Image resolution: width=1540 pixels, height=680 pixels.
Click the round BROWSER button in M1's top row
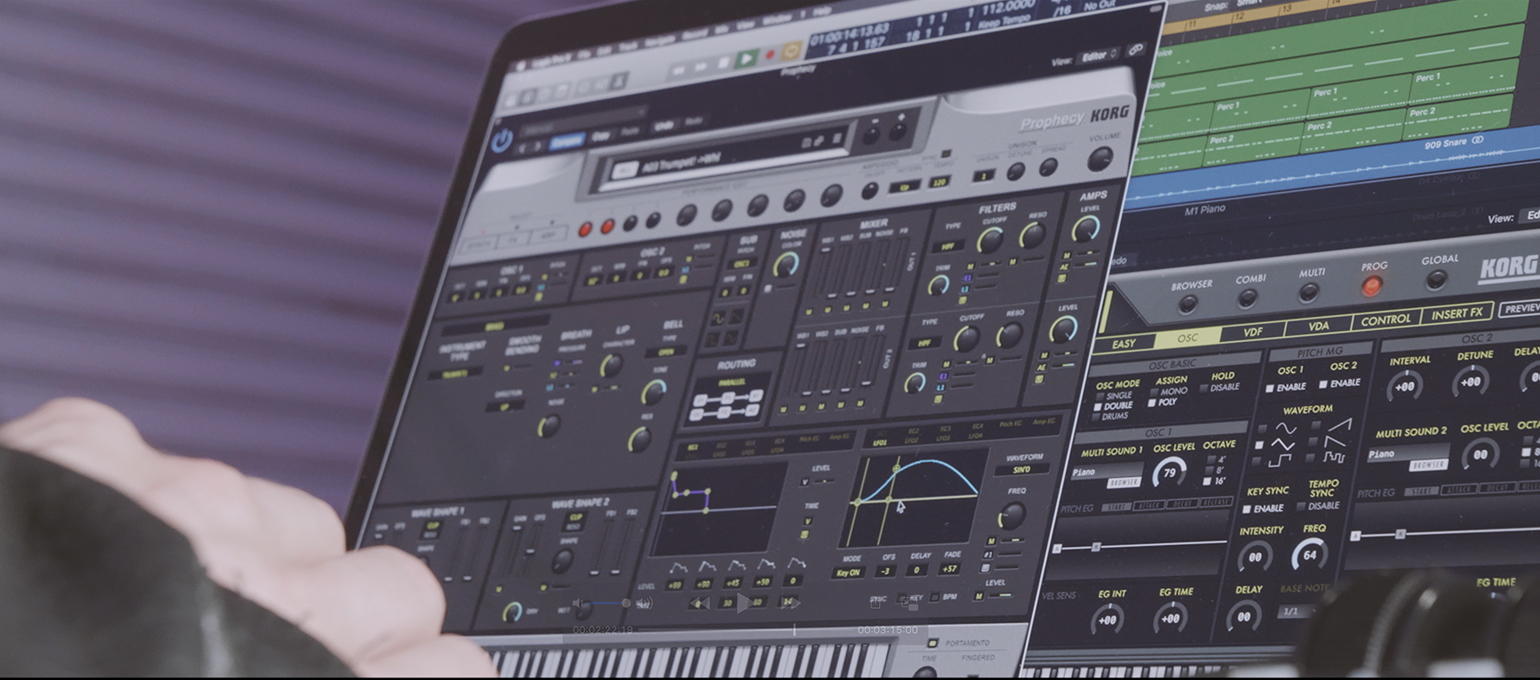pyautogui.click(x=1188, y=304)
